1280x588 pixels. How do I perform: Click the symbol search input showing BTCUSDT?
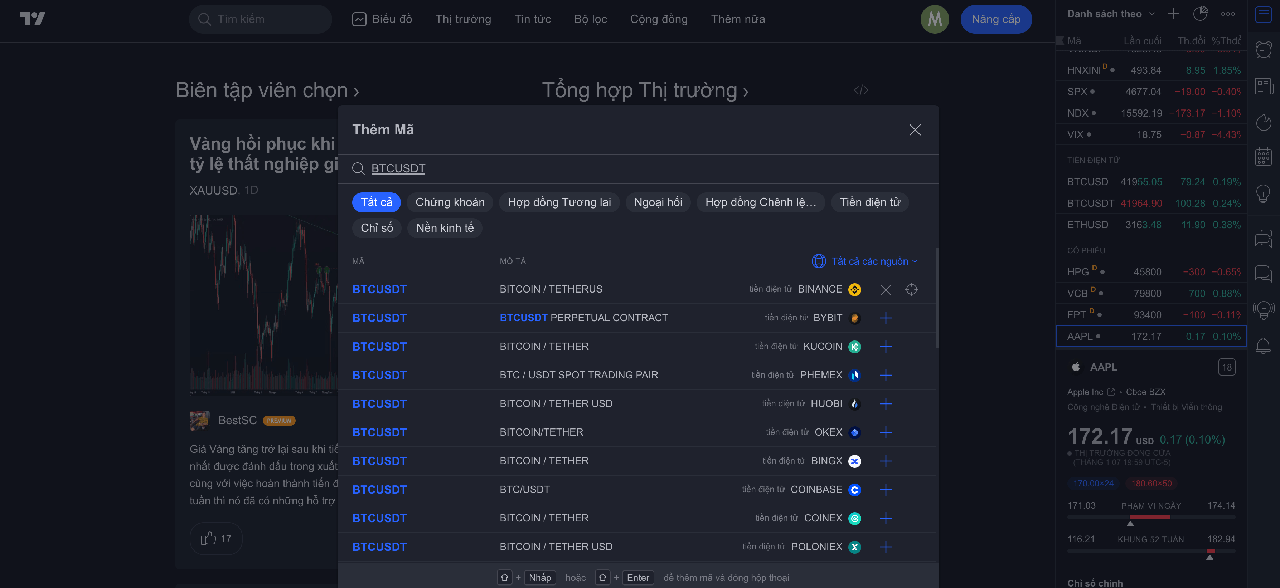click(x=397, y=168)
